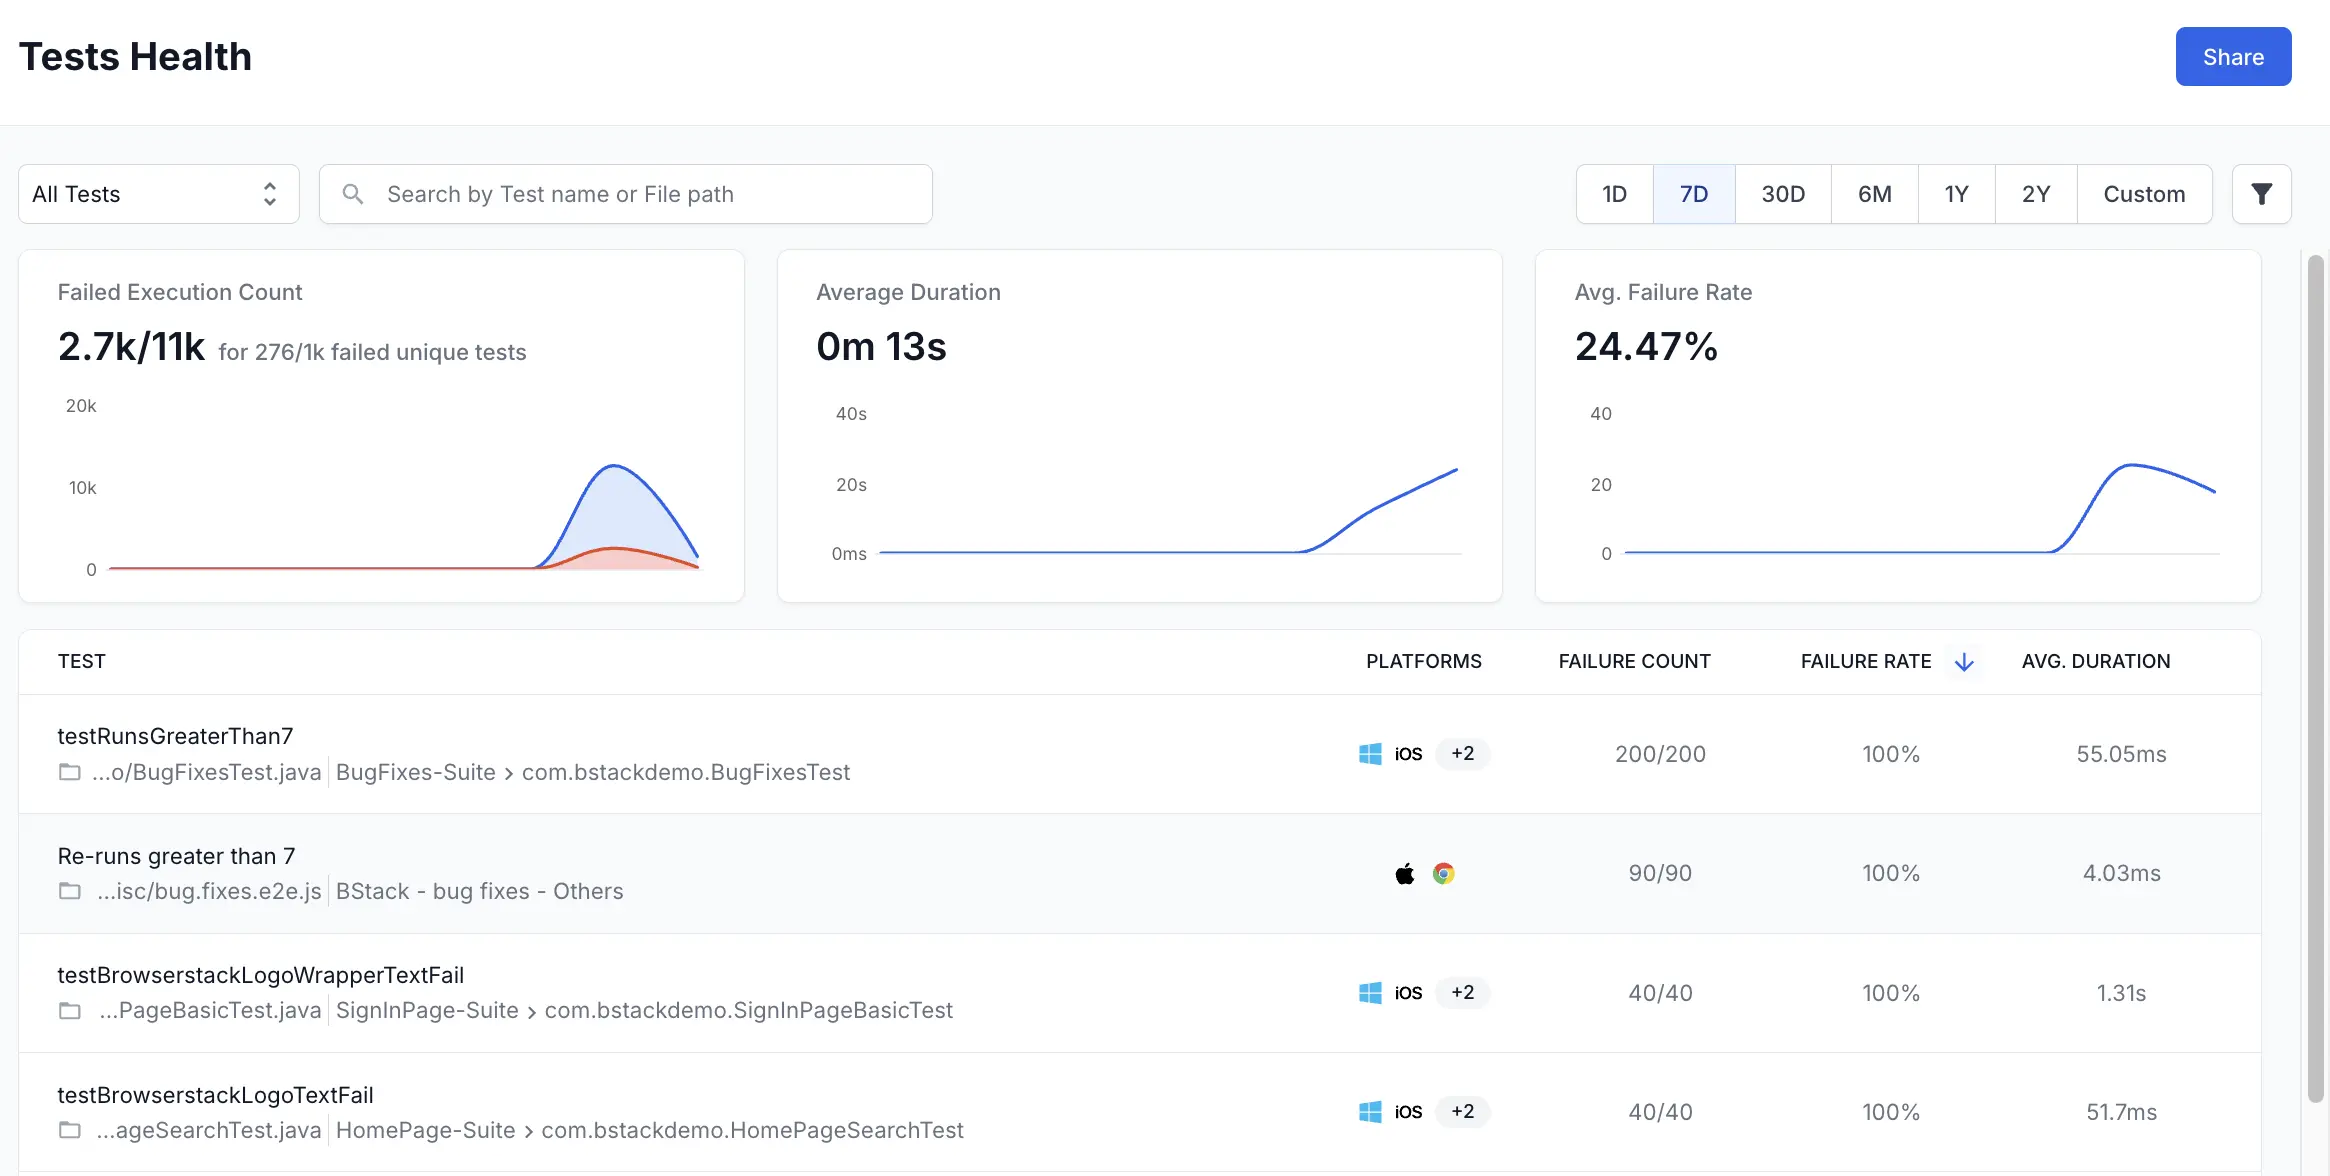Select the 6M time range
The height and width of the screenshot is (1176, 2330).
[x=1874, y=194]
